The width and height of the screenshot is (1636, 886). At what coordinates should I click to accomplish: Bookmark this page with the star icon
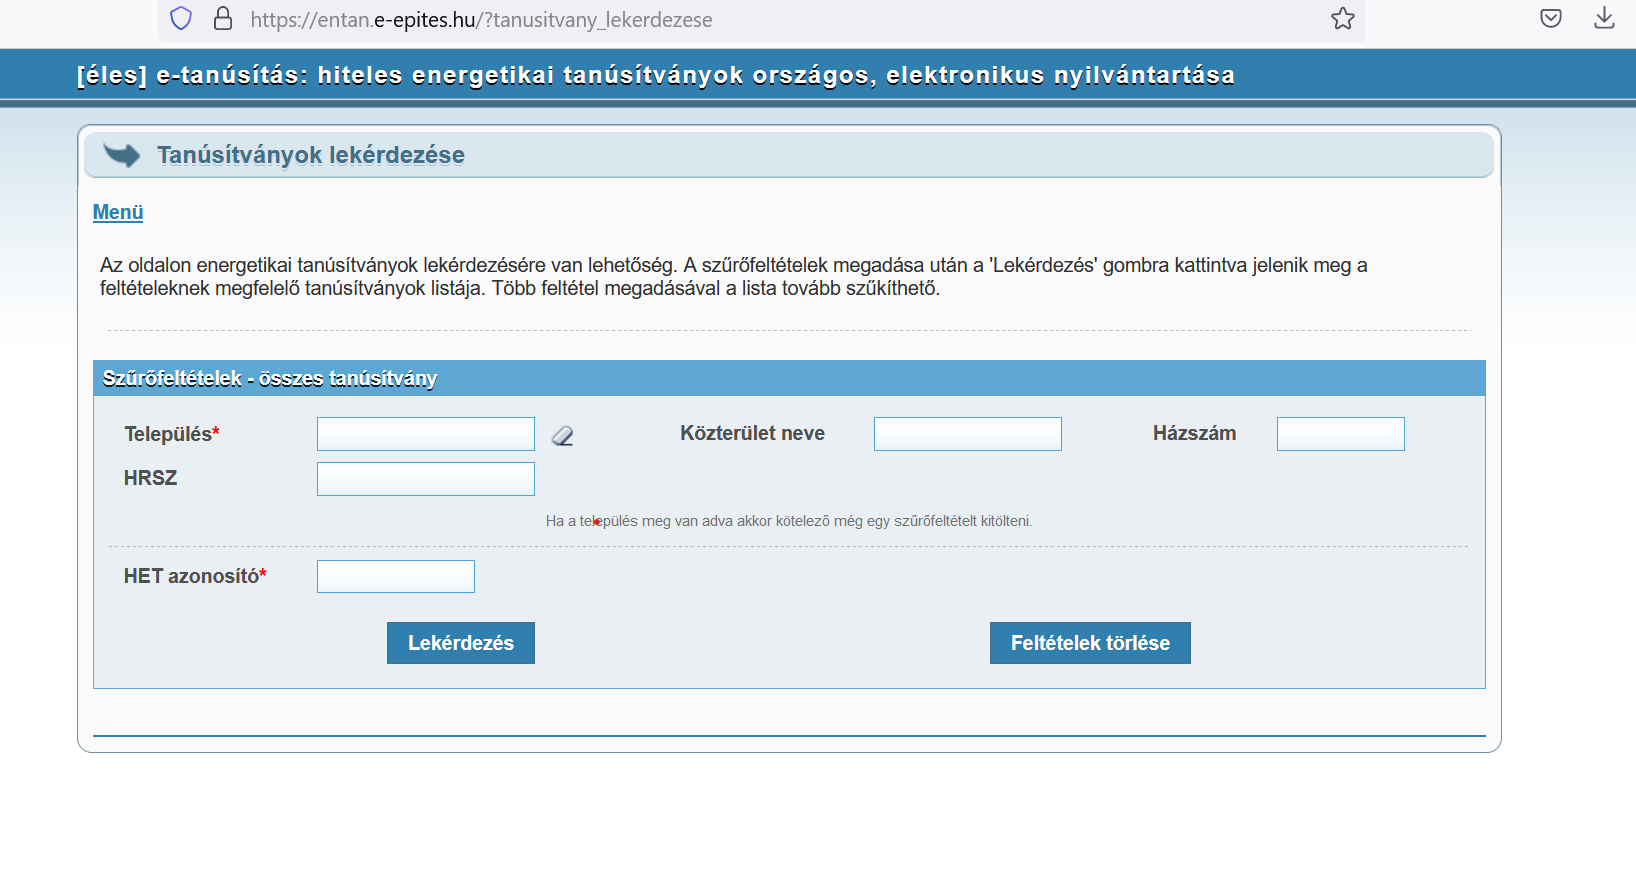[1342, 19]
